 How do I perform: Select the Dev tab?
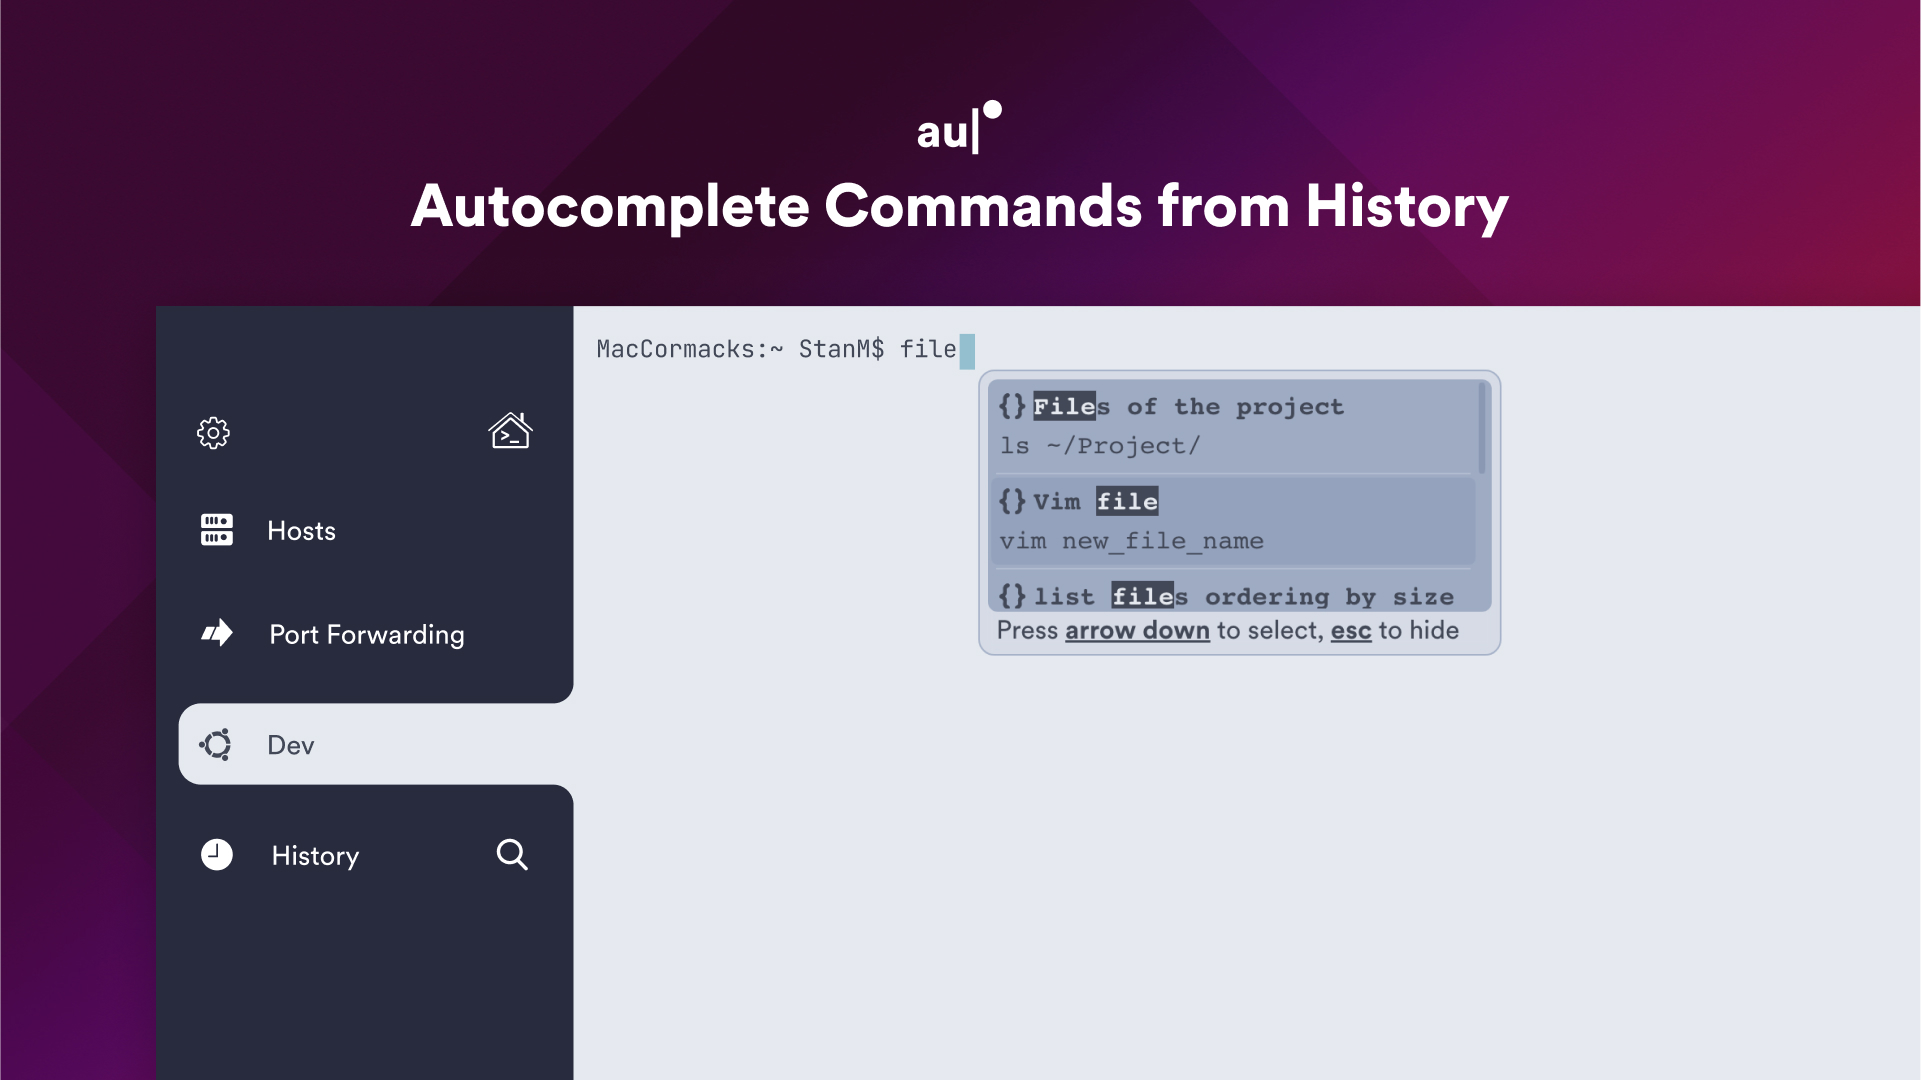(x=290, y=744)
